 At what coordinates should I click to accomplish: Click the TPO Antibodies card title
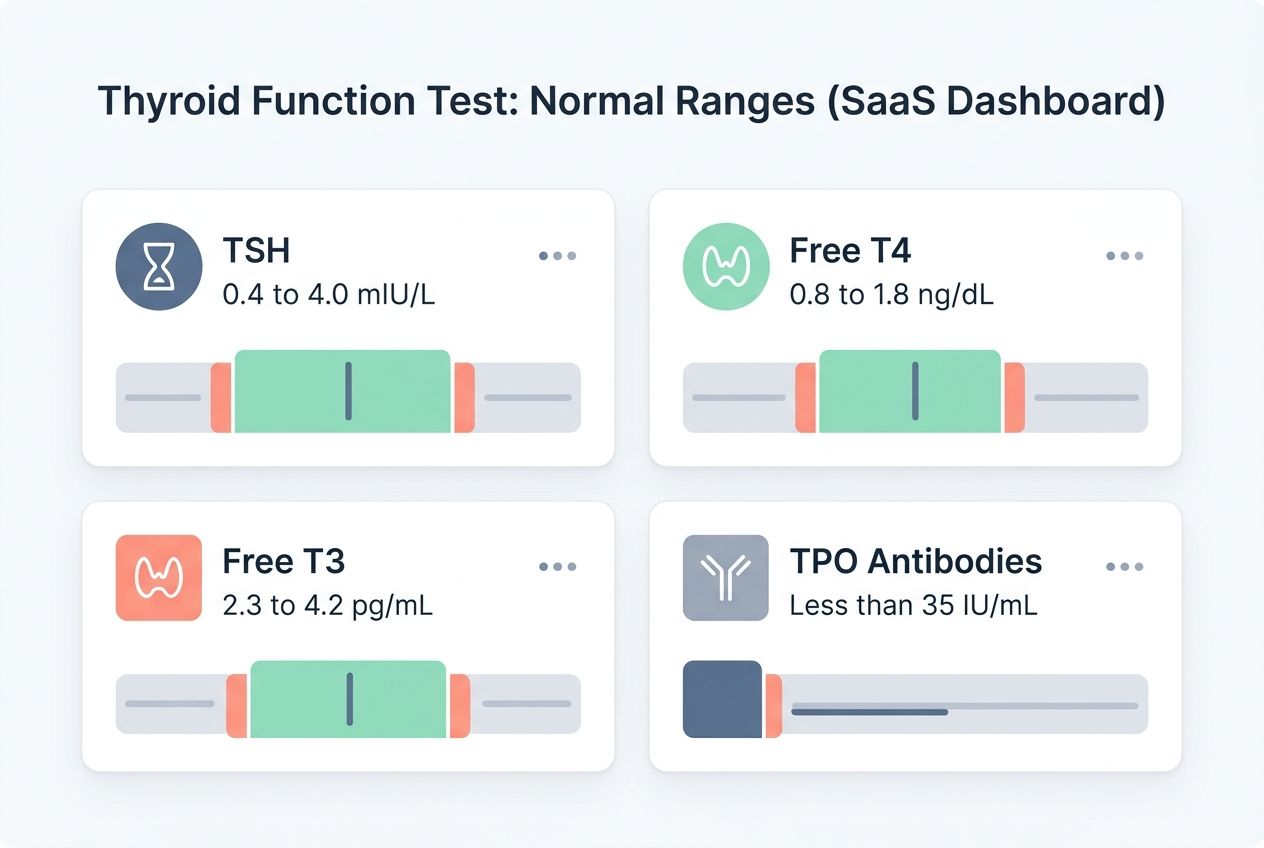[915, 561]
